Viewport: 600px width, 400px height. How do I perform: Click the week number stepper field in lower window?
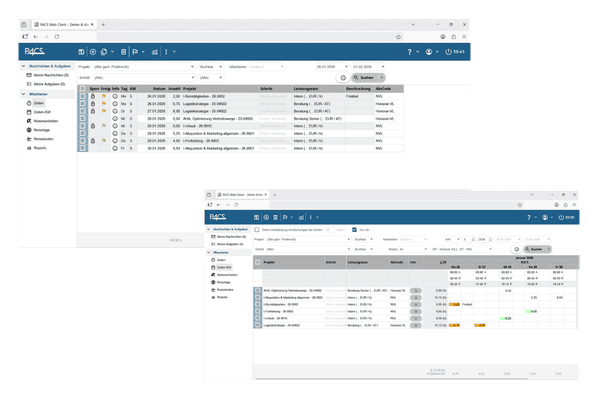coord(469,239)
